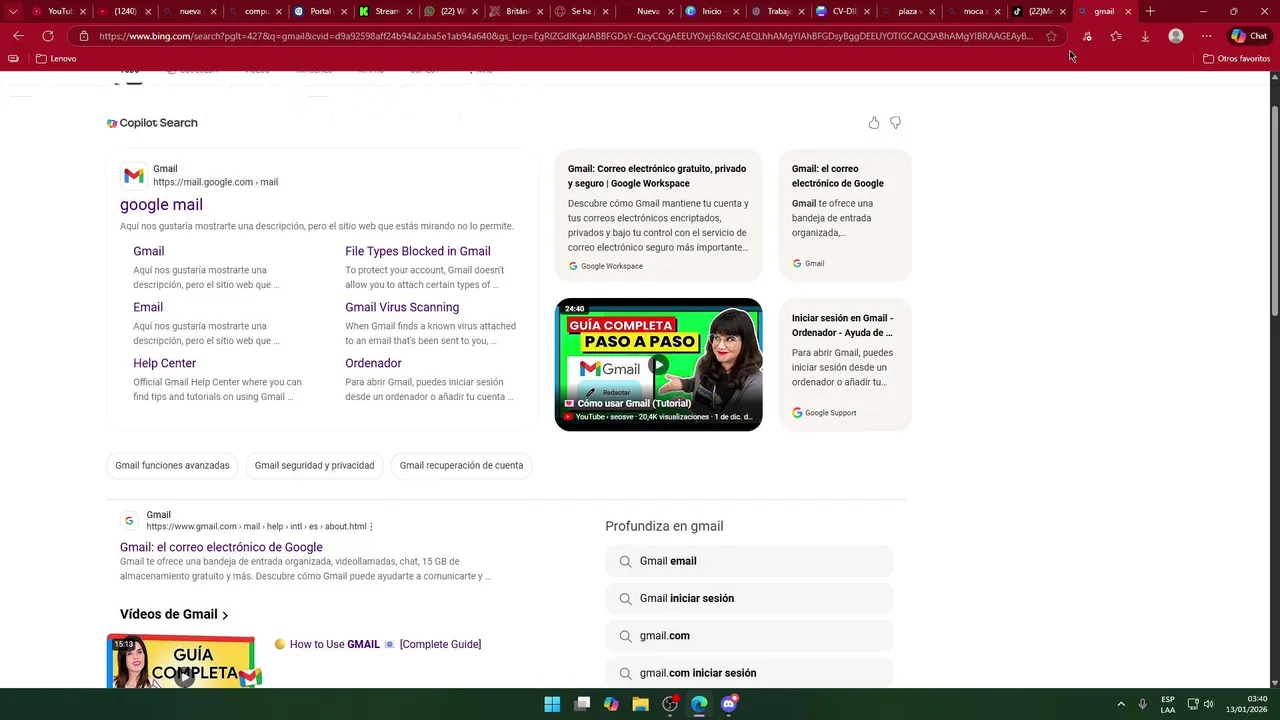Switch ESP LAA keyboard language
Viewport: 1280px width, 720px height.
point(1168,704)
